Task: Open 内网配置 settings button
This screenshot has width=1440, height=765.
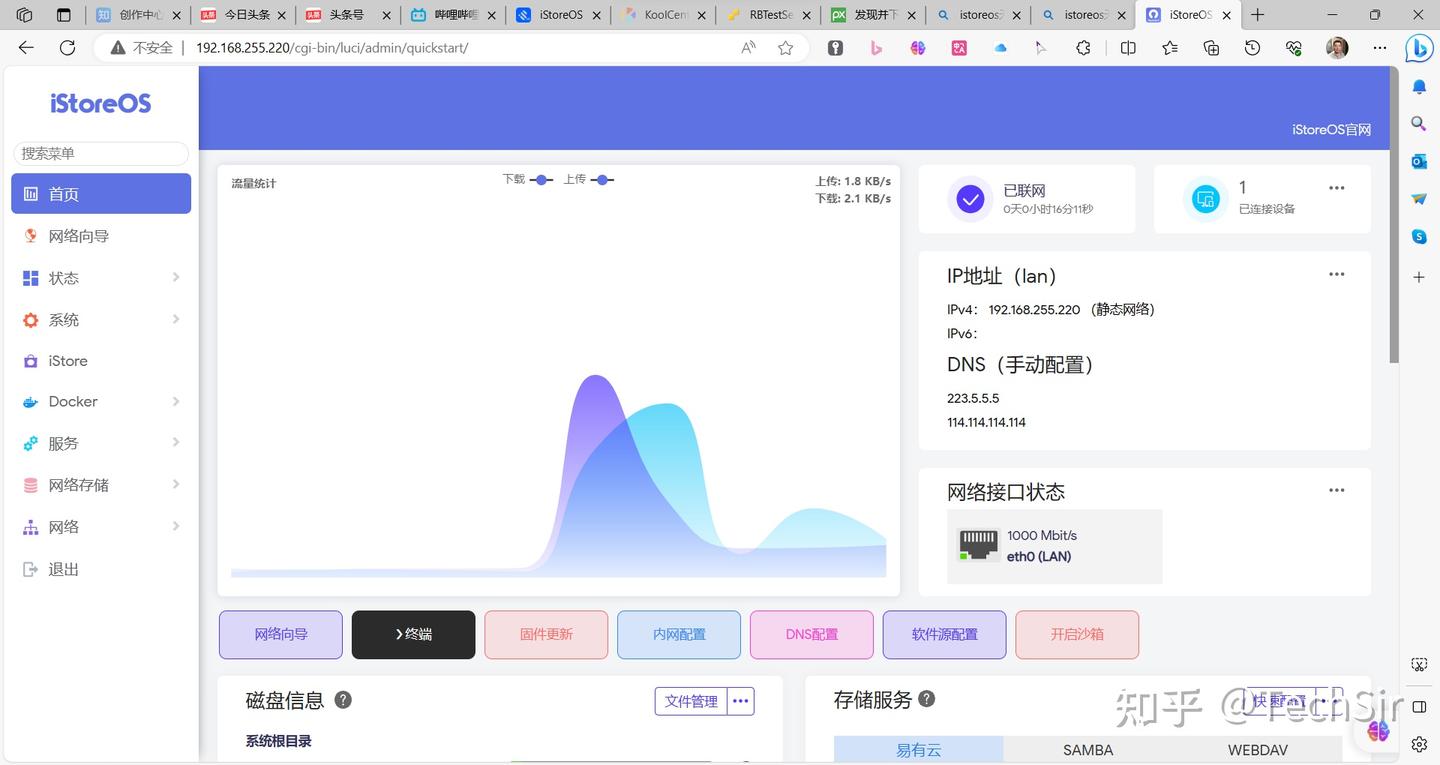Action: tap(679, 635)
